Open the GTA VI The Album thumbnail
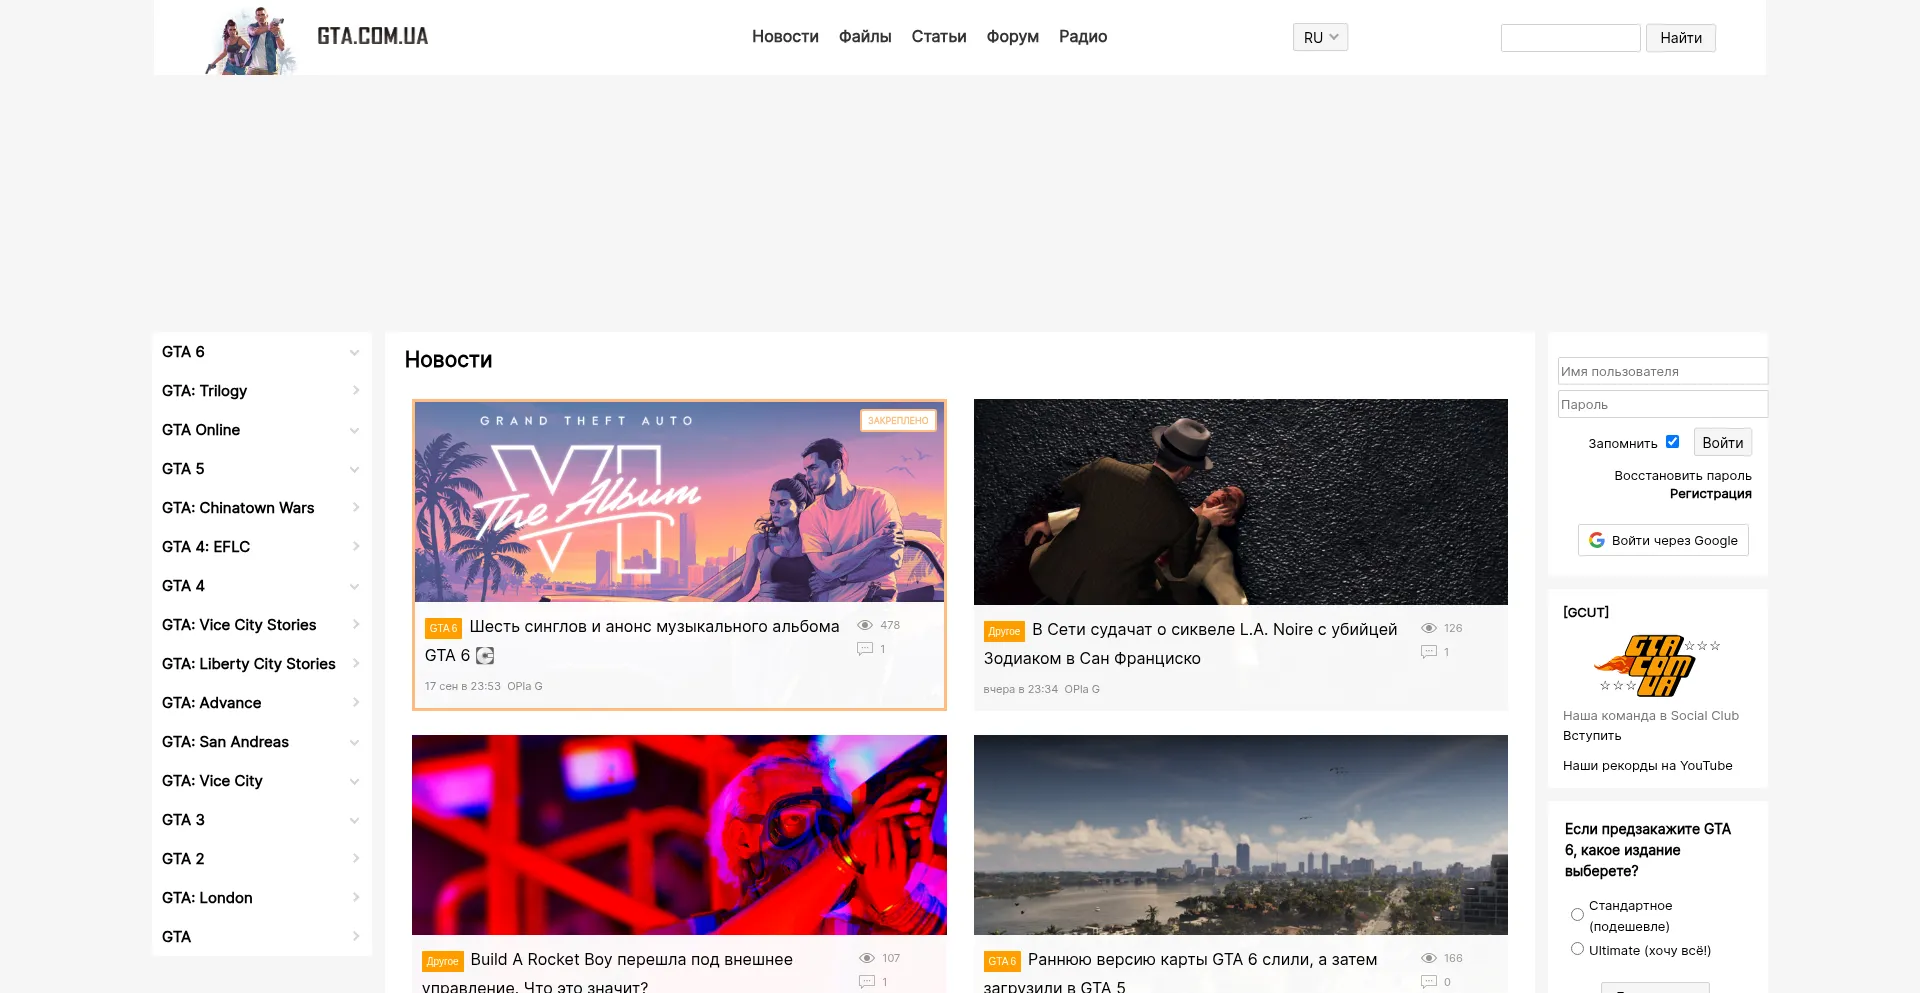The image size is (1920, 993). pos(679,502)
